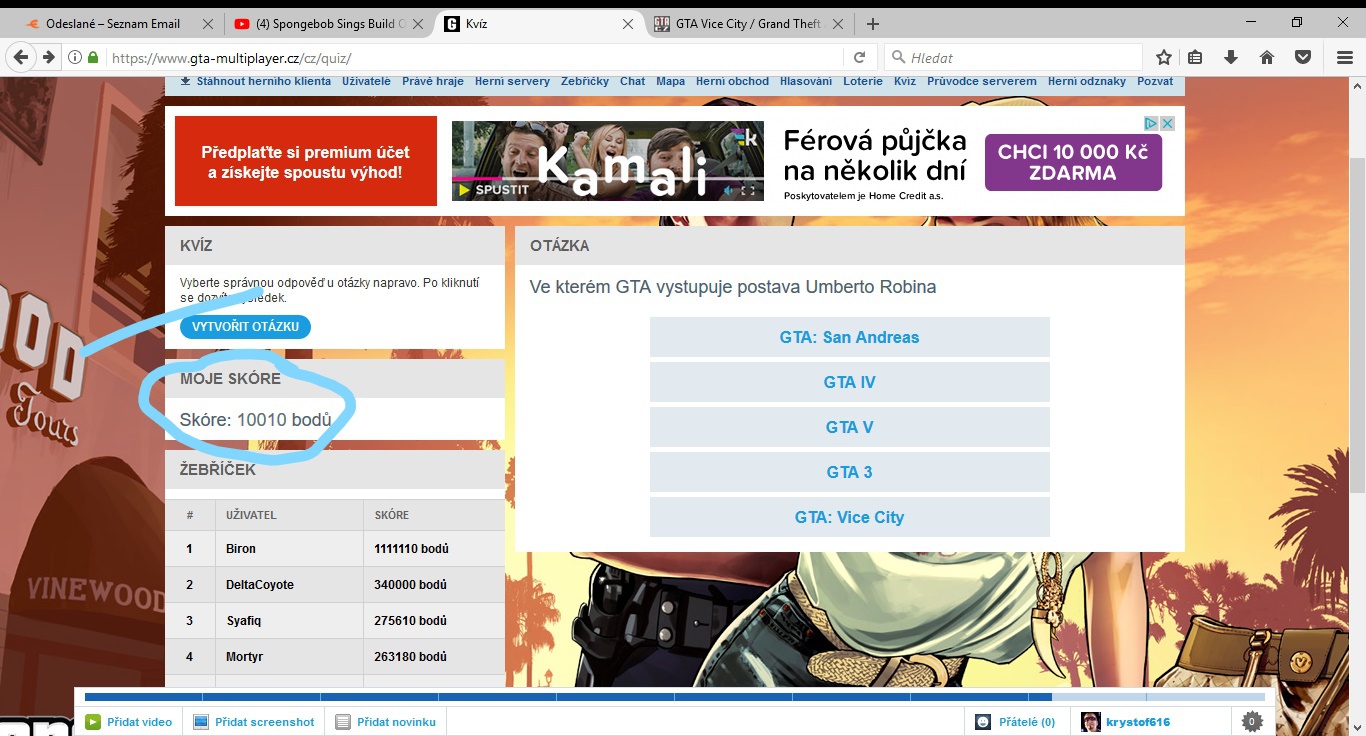Image resolution: width=1366 pixels, height=736 pixels.
Task: Open user Mortyr in the leaderboard
Action: coord(245,657)
